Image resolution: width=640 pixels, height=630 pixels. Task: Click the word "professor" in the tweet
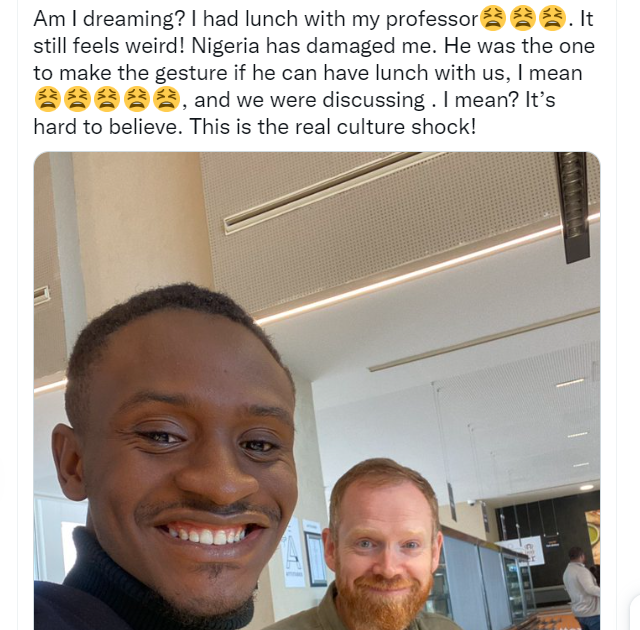click(432, 20)
